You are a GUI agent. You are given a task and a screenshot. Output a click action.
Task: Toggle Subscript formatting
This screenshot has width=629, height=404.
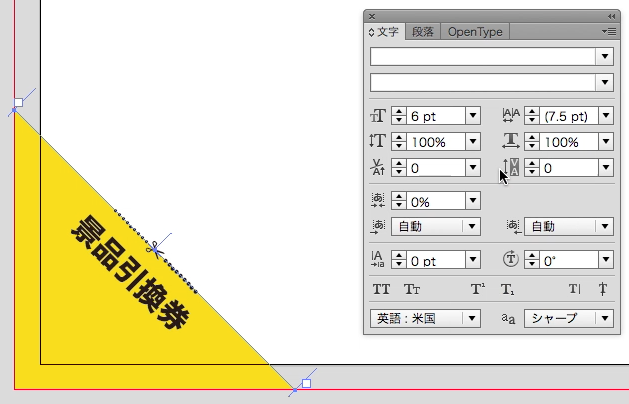[x=507, y=289]
